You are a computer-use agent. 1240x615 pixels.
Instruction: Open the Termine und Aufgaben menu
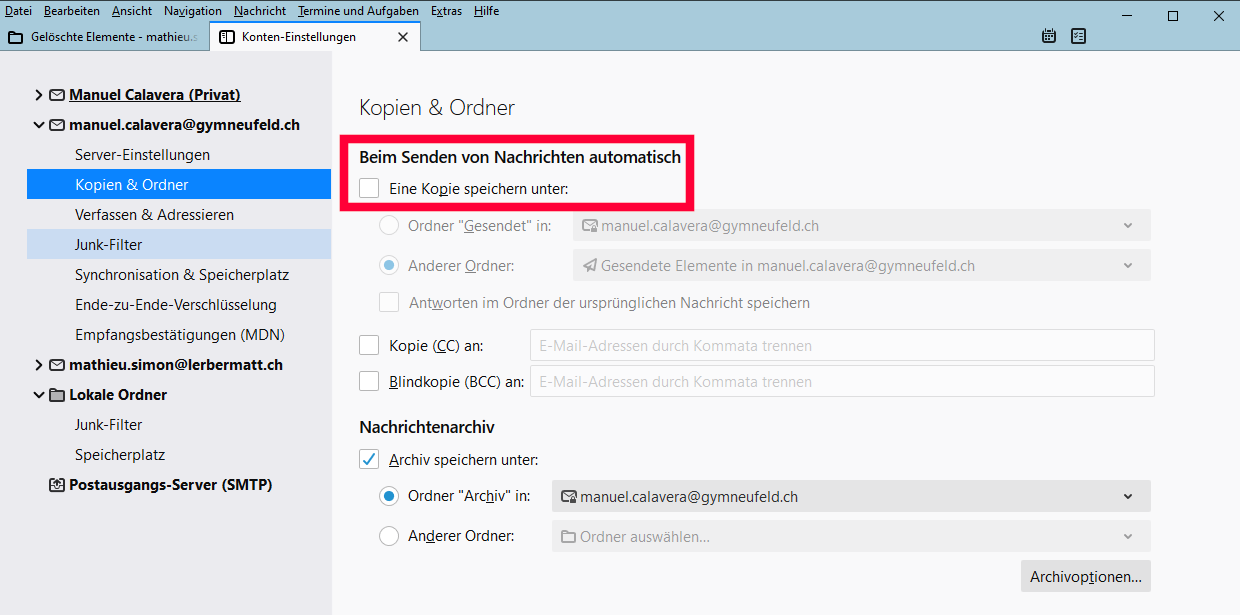coord(358,11)
